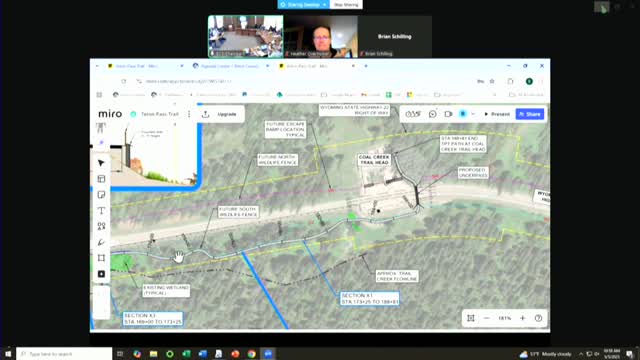Click the Proposed Underpass label
The image size is (640, 360).
[x=473, y=173]
